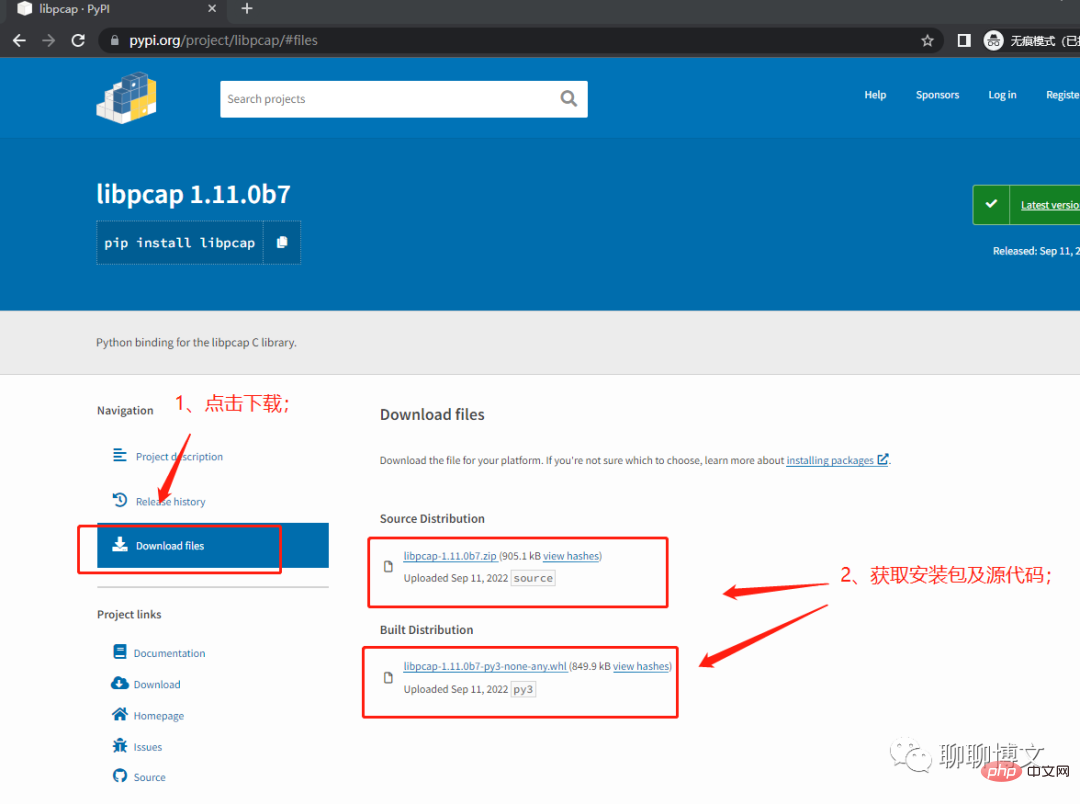The image size is (1080, 804).
Task: Click the incognito profile icon
Action: [x=993, y=41]
